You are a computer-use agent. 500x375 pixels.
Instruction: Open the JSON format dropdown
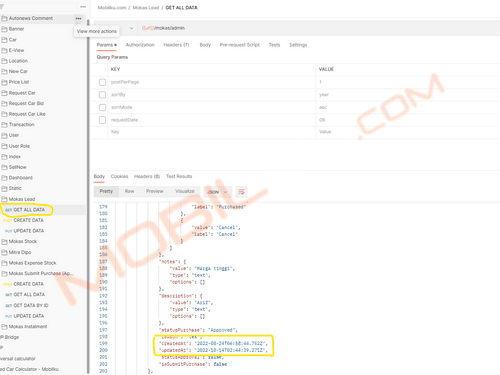pos(217,192)
